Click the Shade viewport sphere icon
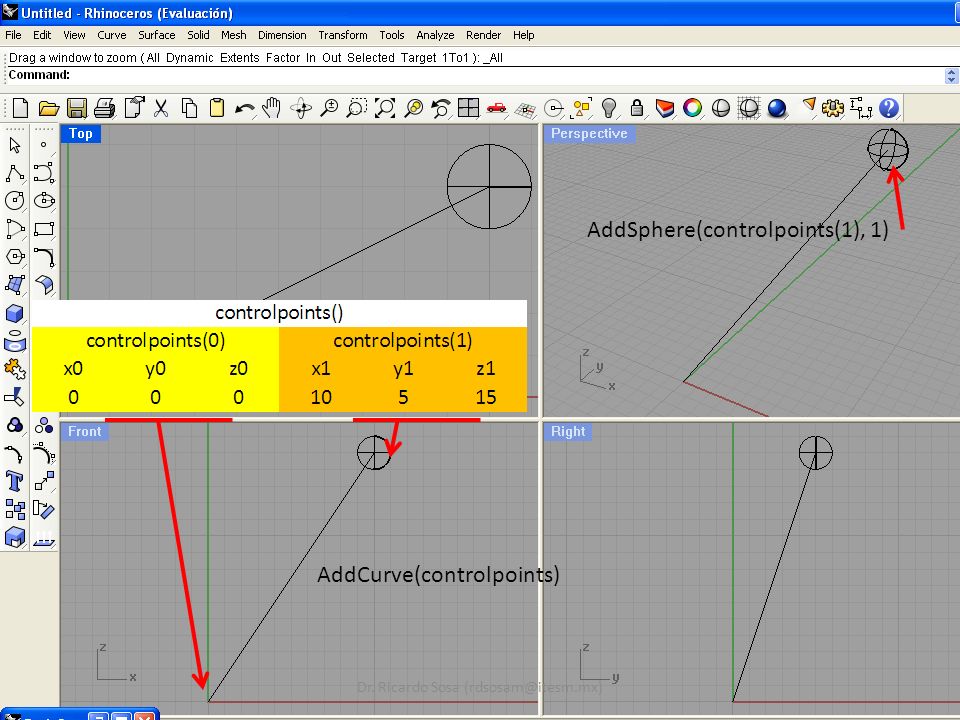The width and height of the screenshot is (960, 720). 721,108
